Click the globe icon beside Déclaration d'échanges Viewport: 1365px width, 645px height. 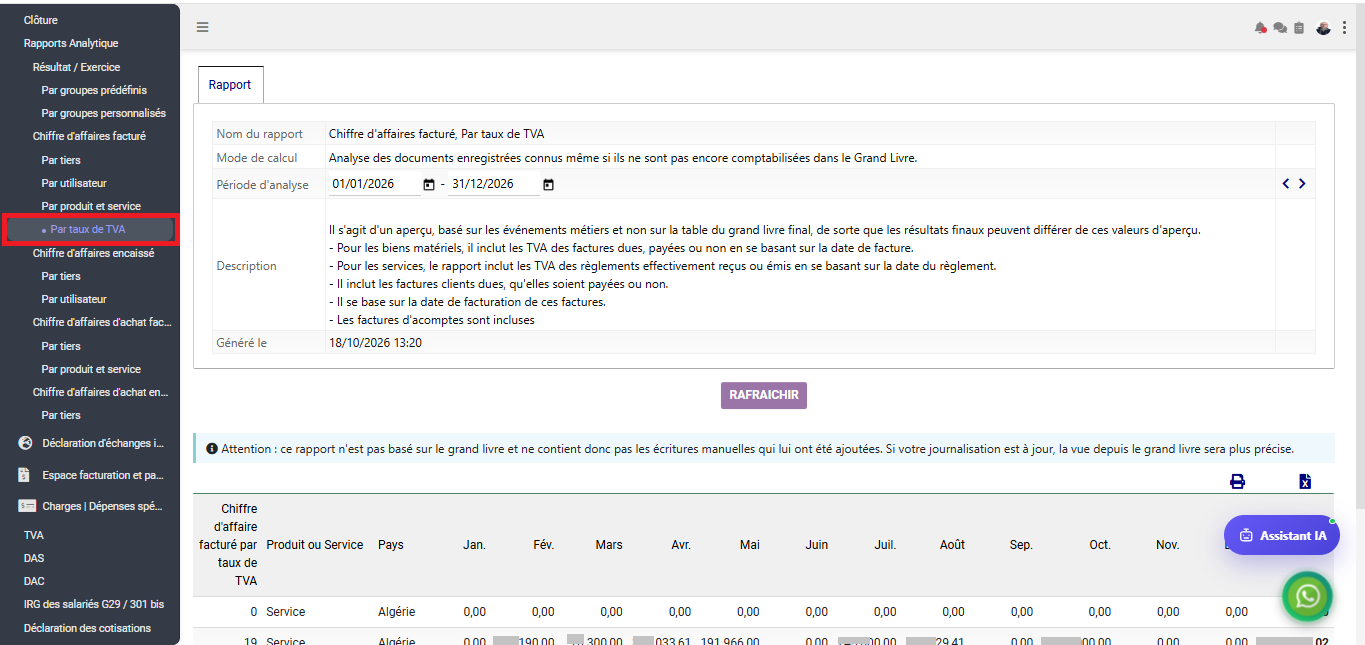pos(26,443)
